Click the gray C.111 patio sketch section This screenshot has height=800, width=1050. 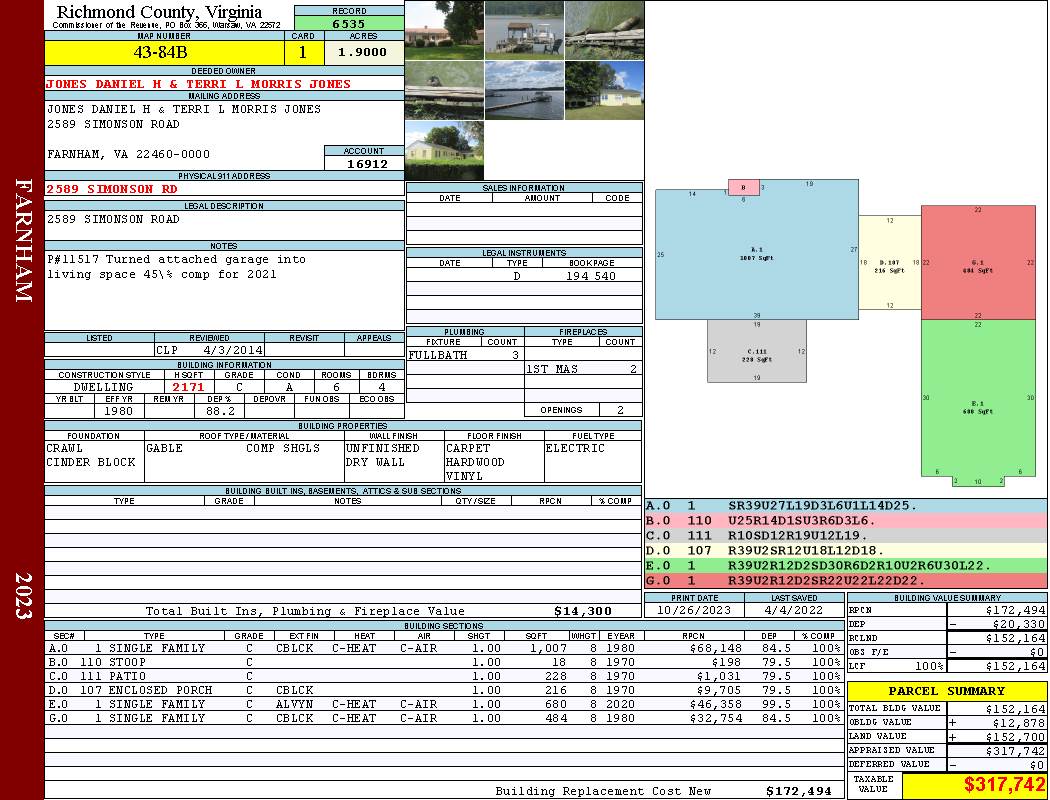[756, 352]
